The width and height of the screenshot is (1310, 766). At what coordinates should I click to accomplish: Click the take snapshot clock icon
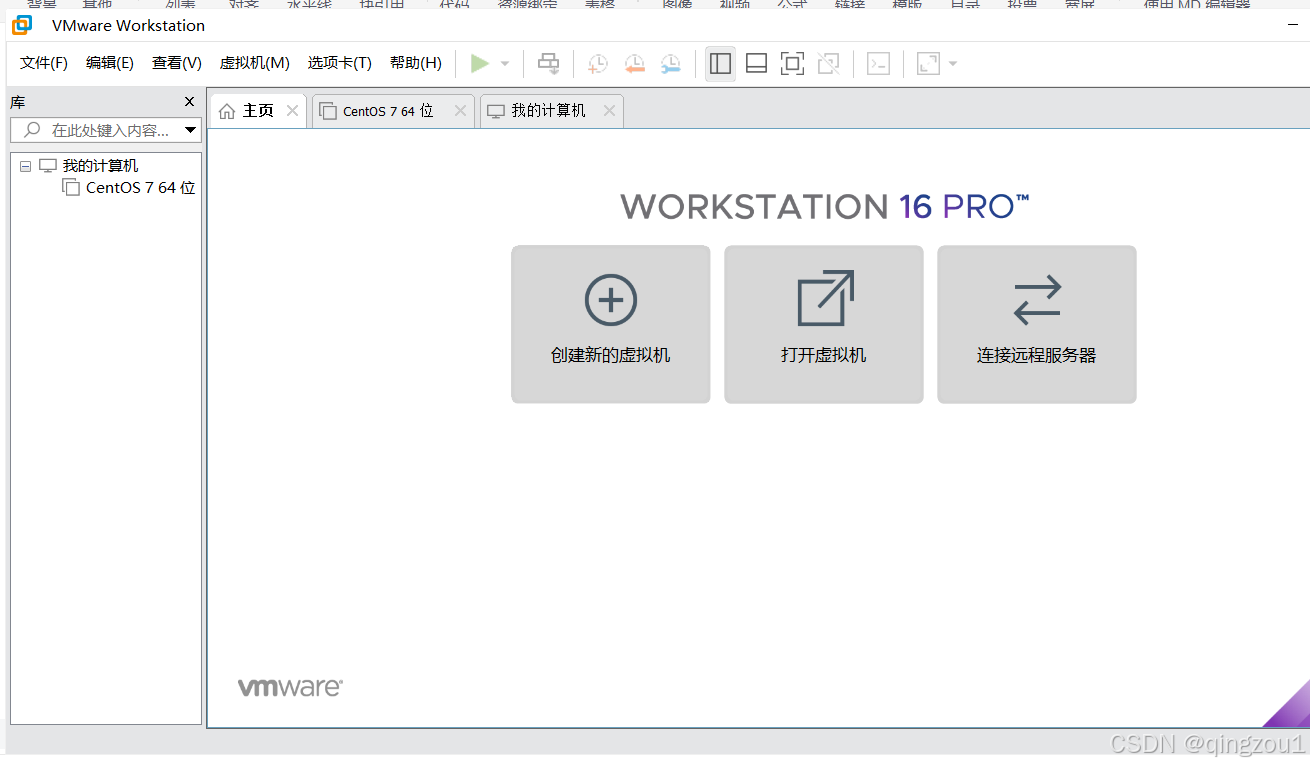point(597,64)
